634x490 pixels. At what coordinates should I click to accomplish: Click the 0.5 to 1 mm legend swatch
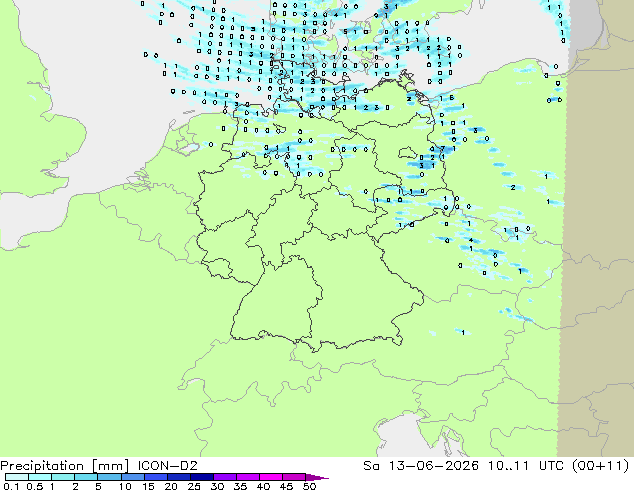tap(40, 477)
